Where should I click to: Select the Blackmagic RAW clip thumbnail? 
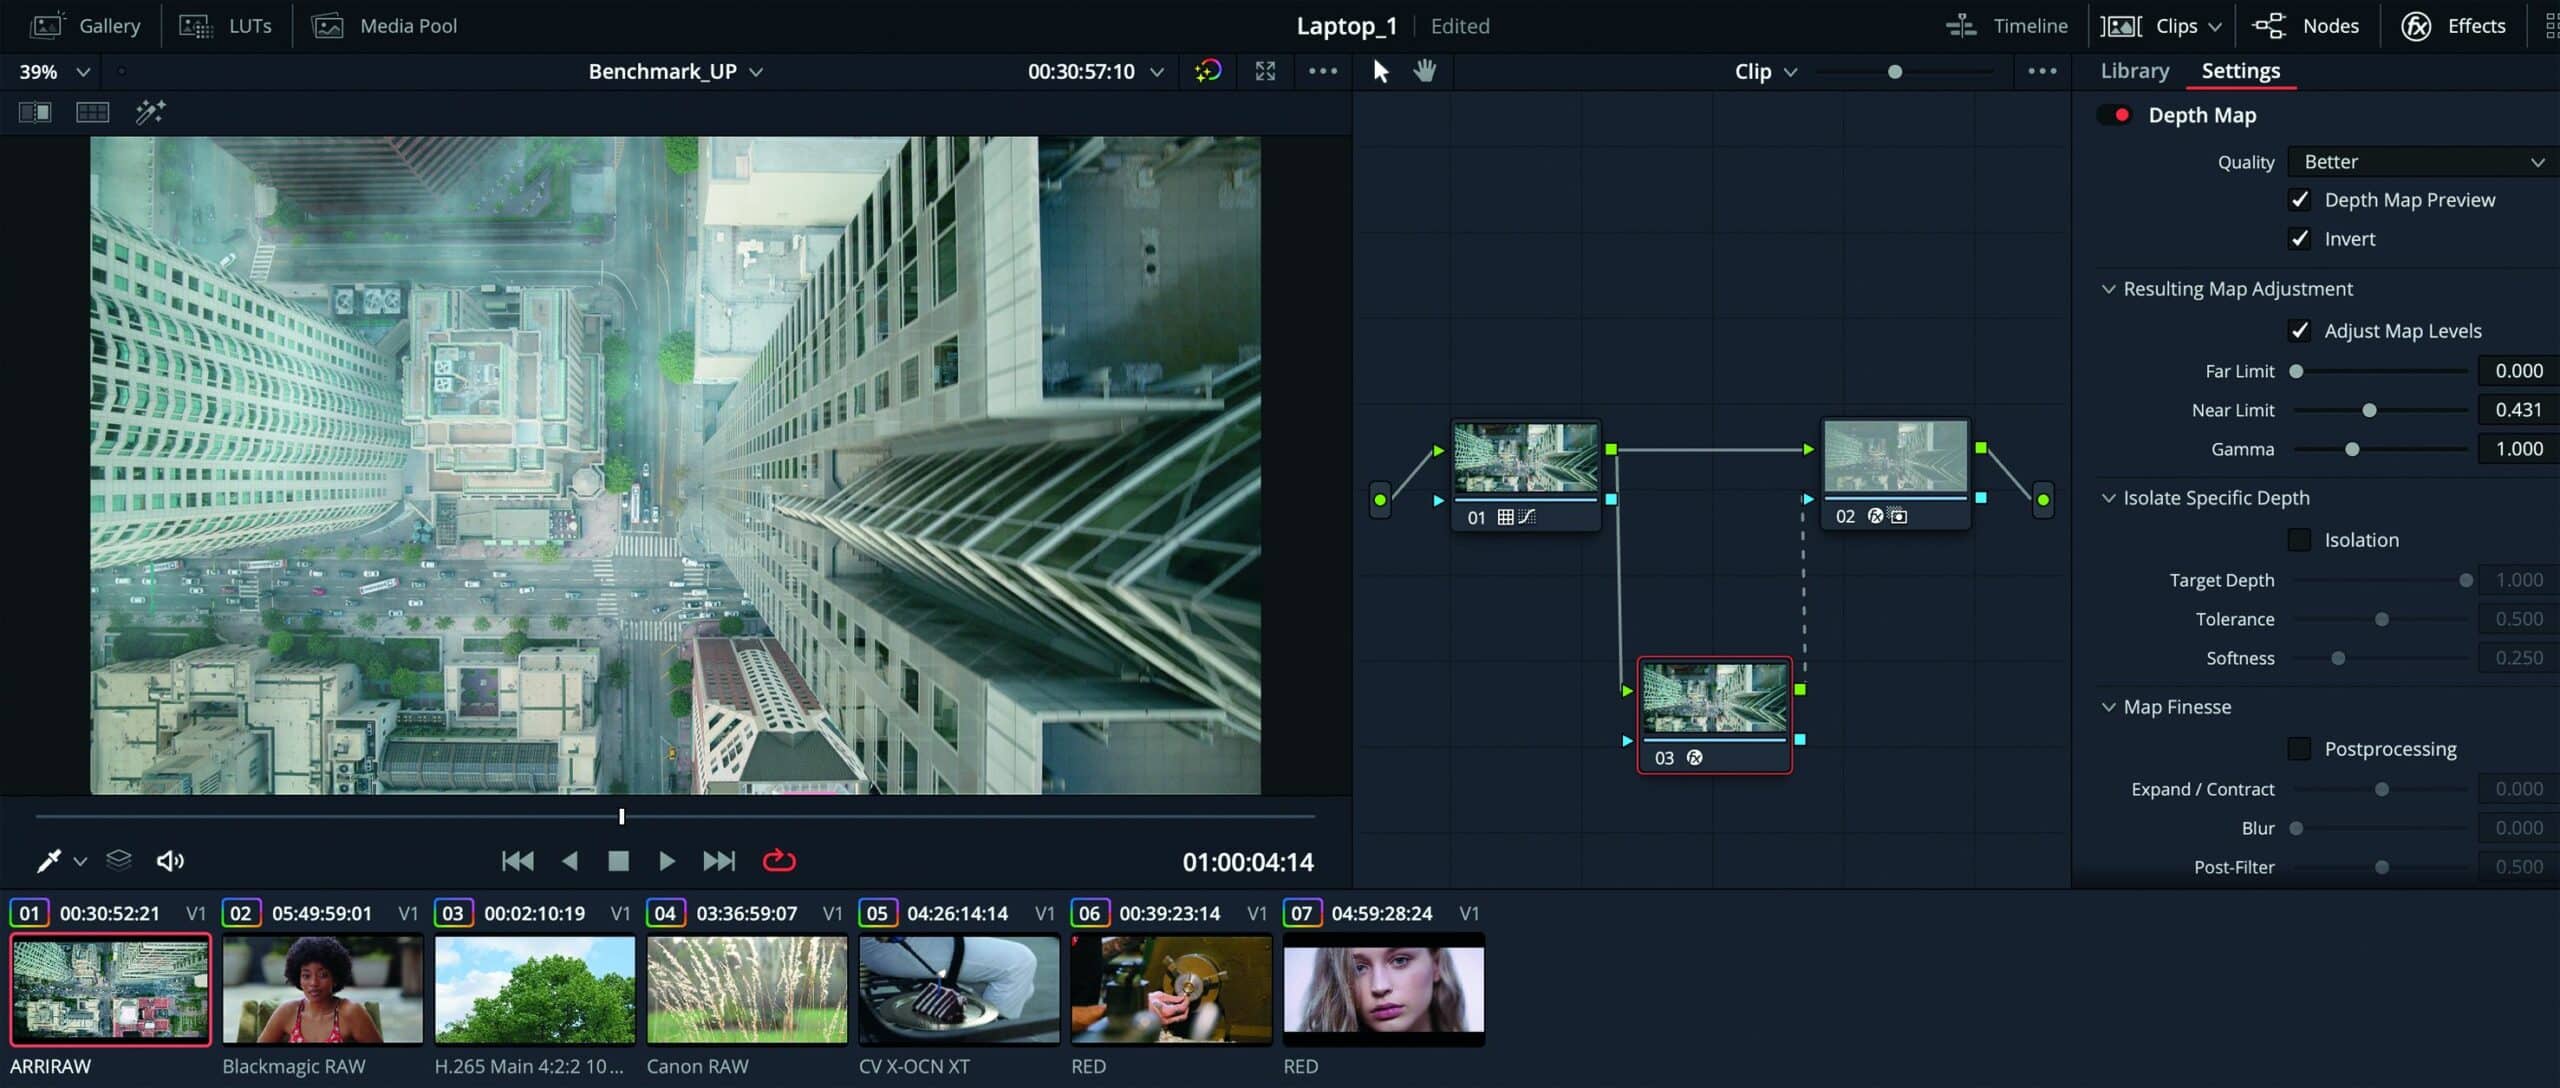[x=322, y=989]
